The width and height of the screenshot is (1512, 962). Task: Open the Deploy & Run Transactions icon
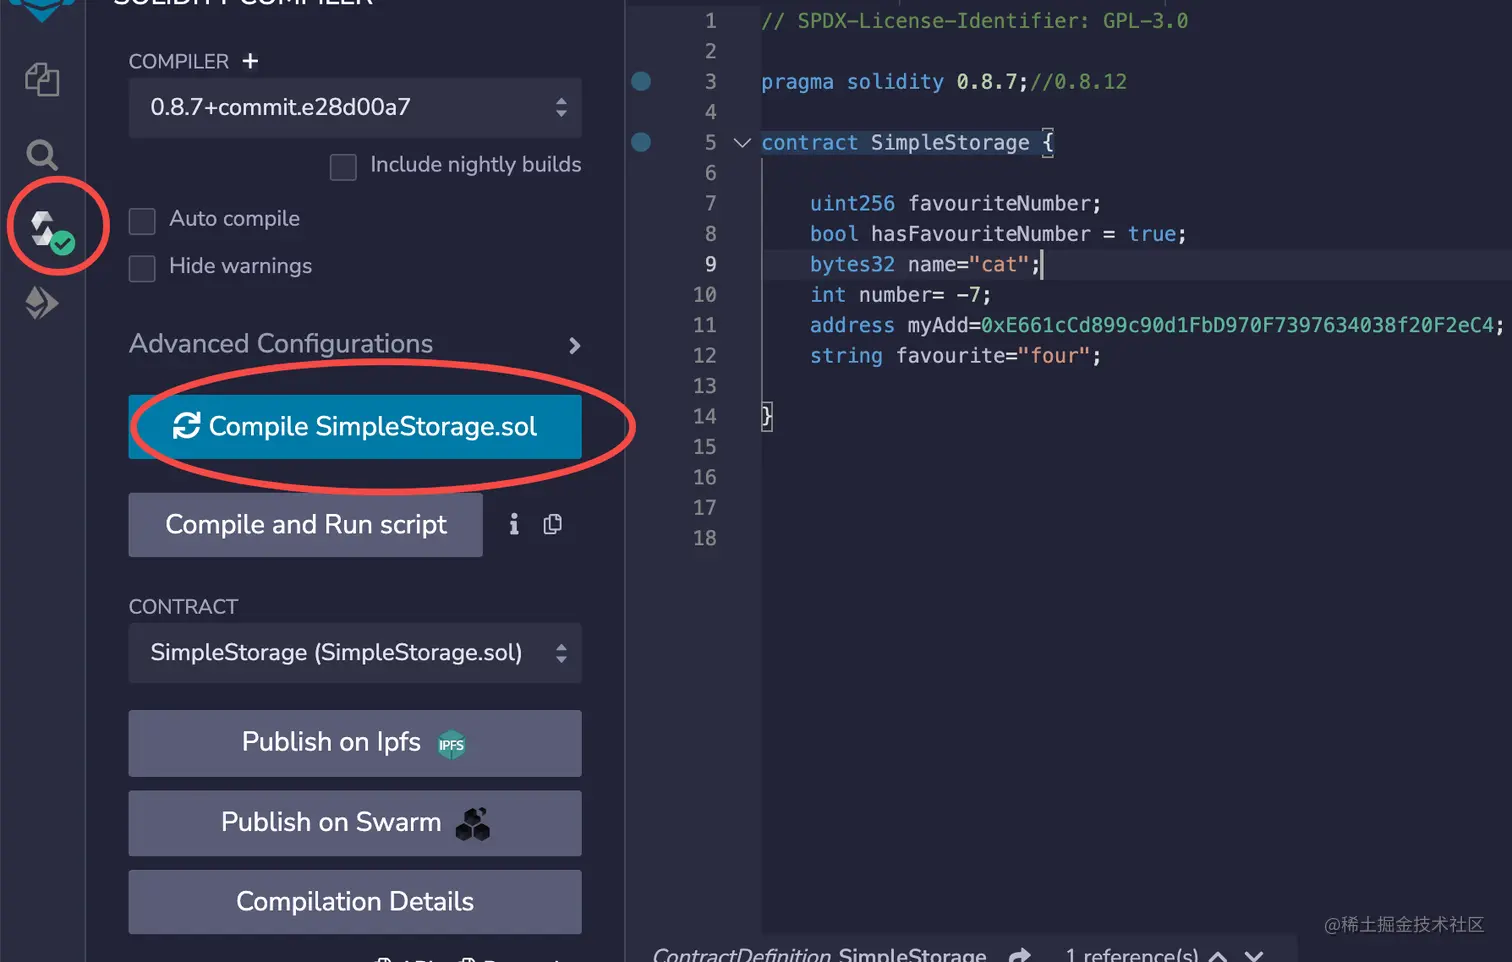pyautogui.click(x=42, y=303)
